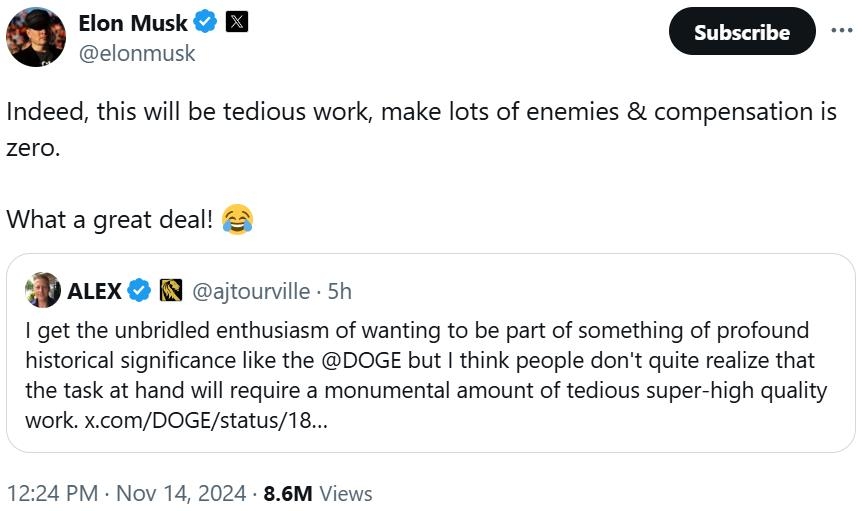Image resolution: width=862 pixels, height=511 pixels.
Task: Click the gold affiliate badge beside ALEX
Action: coord(171,292)
